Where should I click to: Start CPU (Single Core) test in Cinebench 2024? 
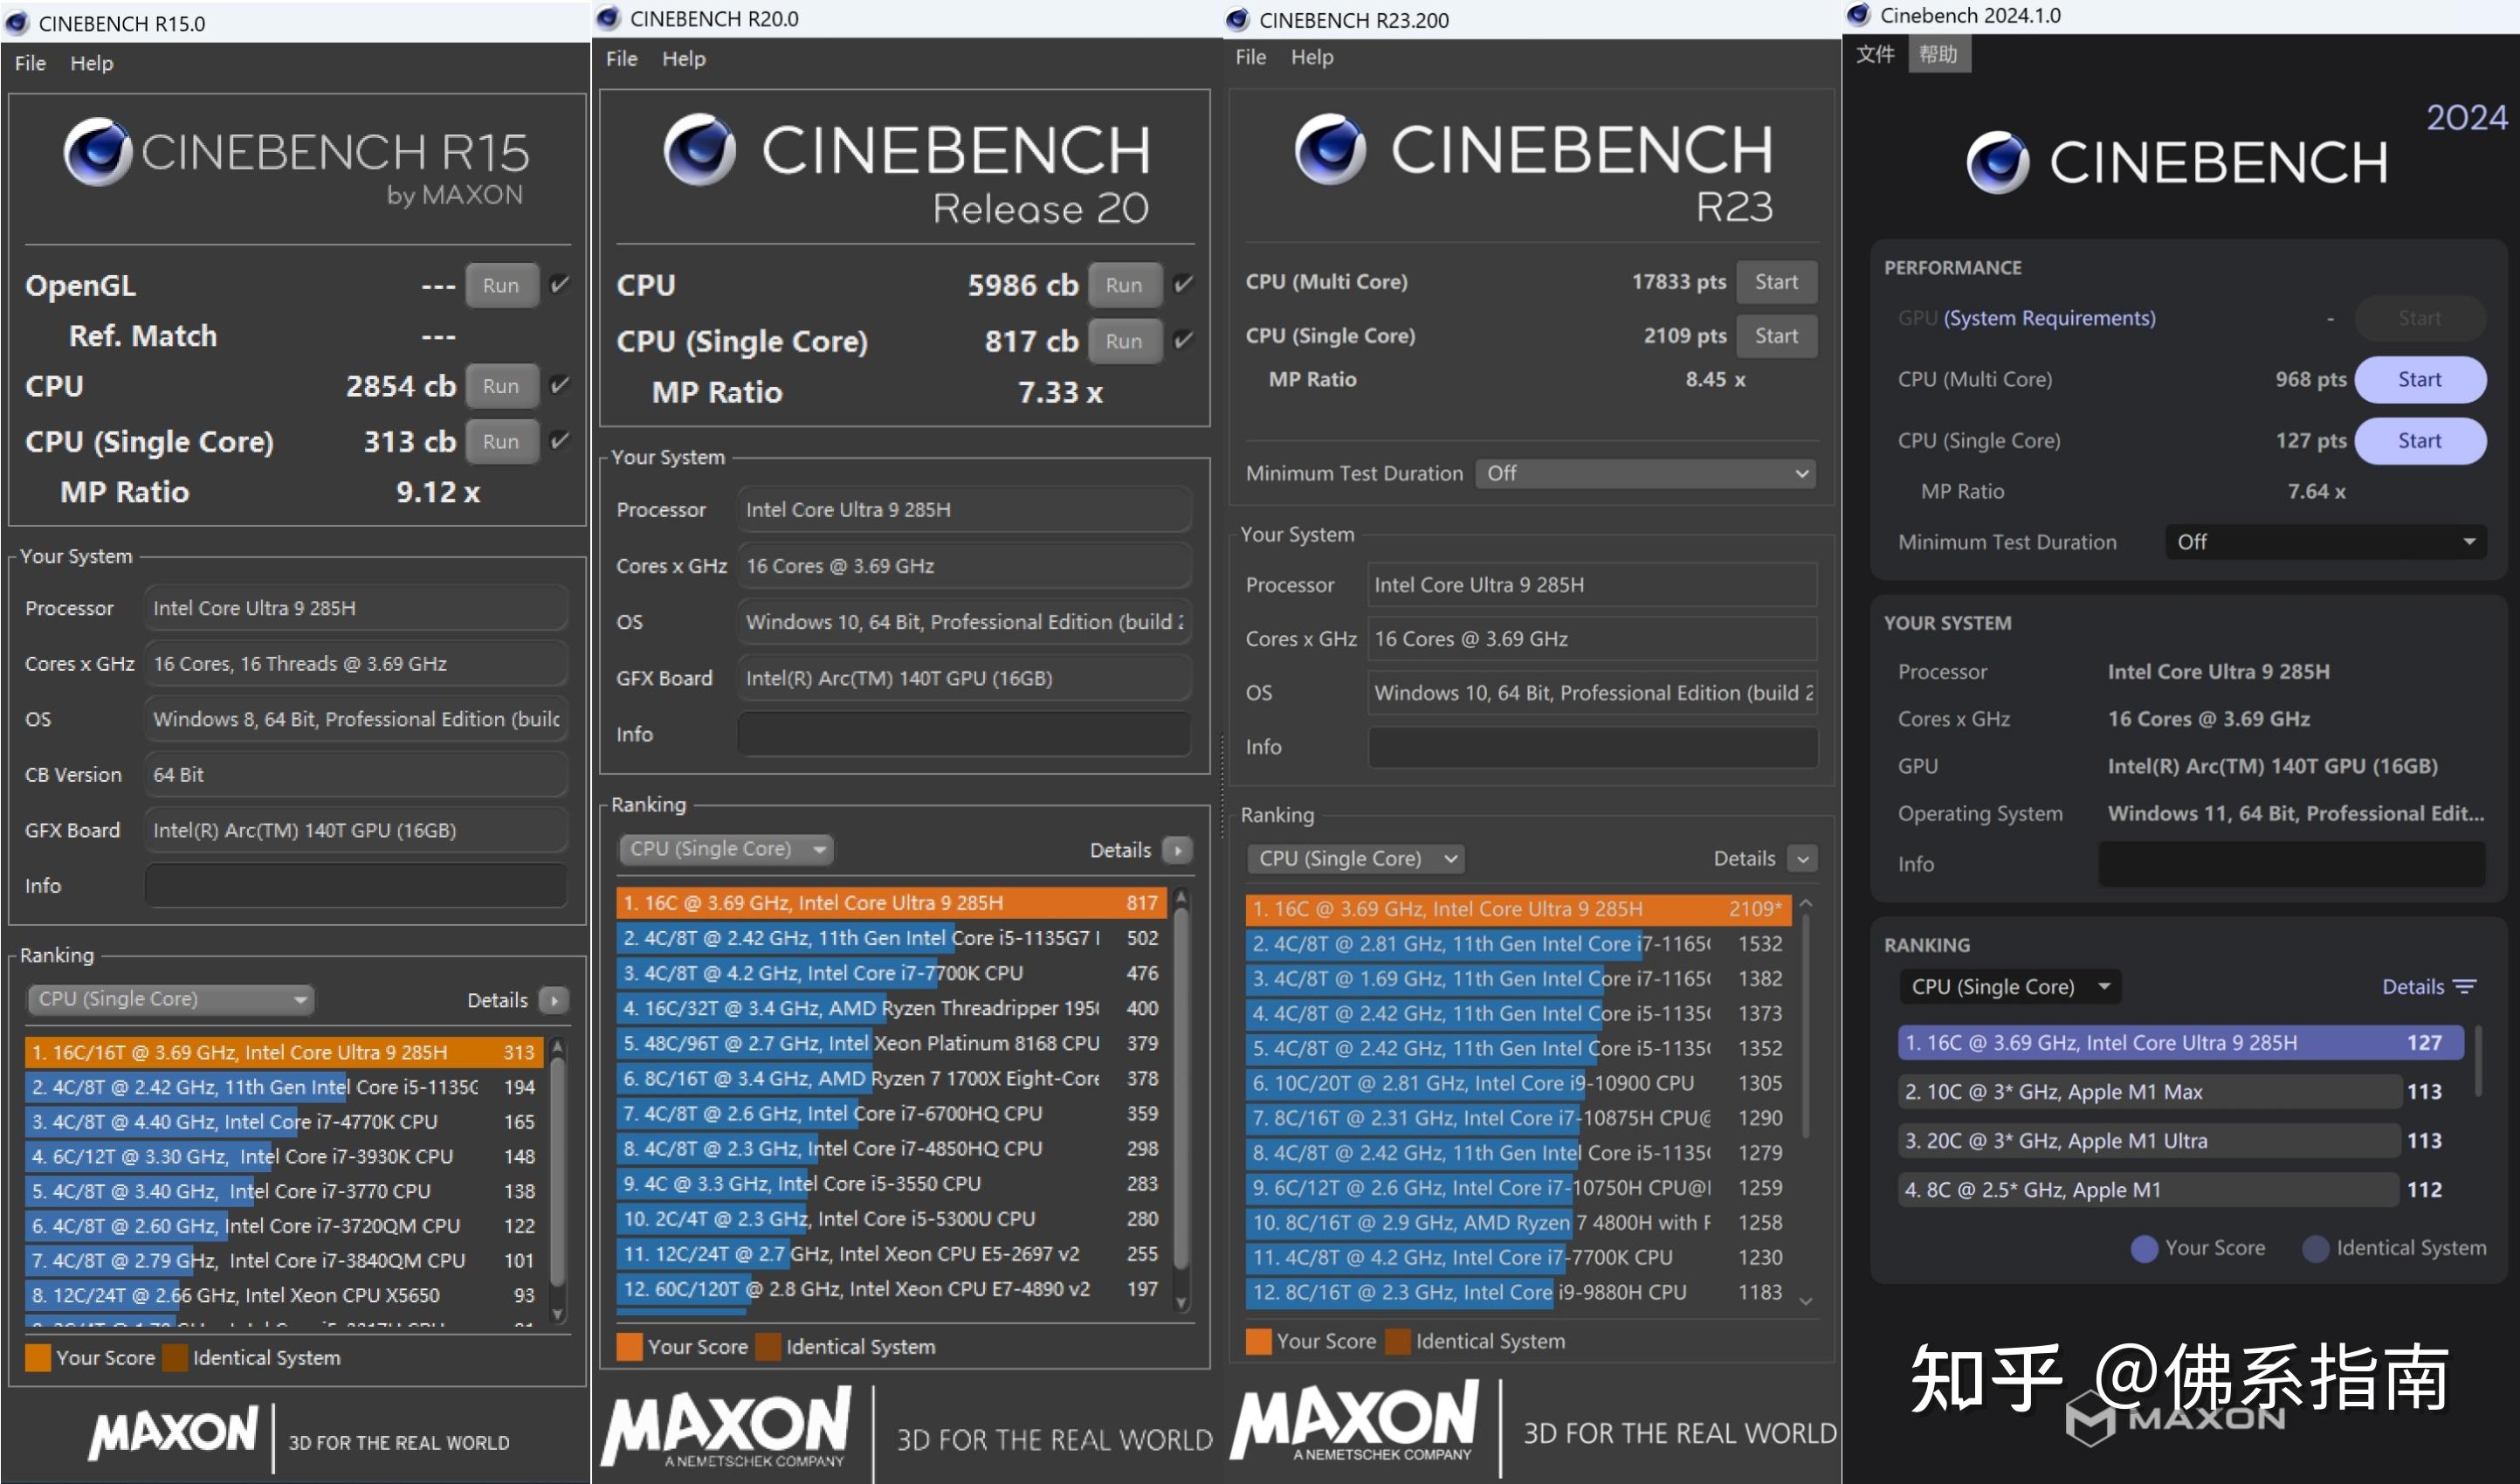point(2420,441)
